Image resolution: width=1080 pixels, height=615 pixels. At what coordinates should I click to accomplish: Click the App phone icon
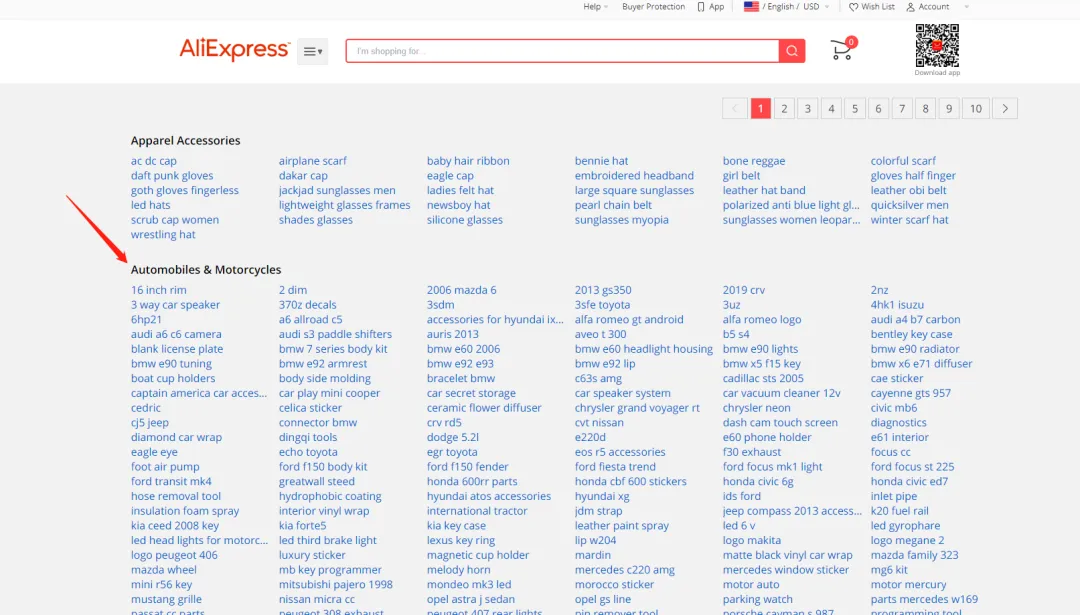click(701, 7)
